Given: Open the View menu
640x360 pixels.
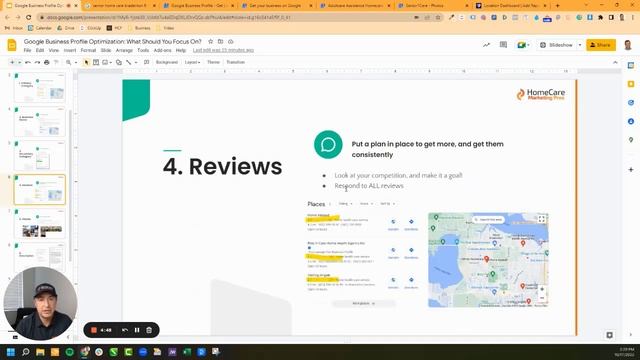Looking at the screenshot, I should click(x=54, y=50).
